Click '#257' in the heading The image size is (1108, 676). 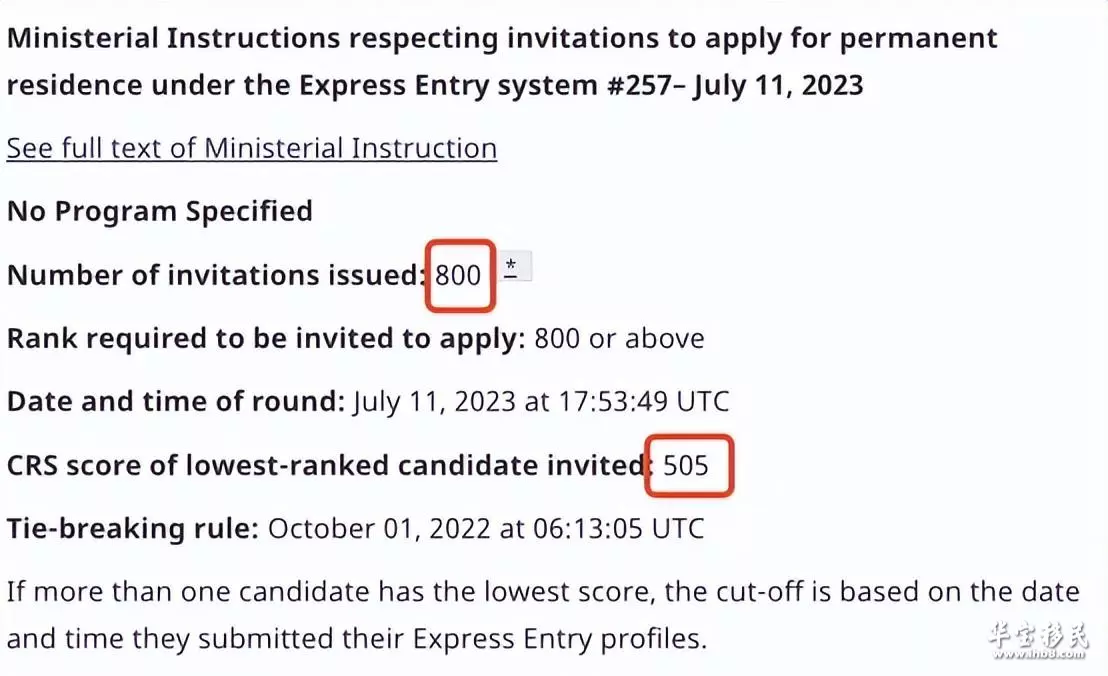pos(640,85)
